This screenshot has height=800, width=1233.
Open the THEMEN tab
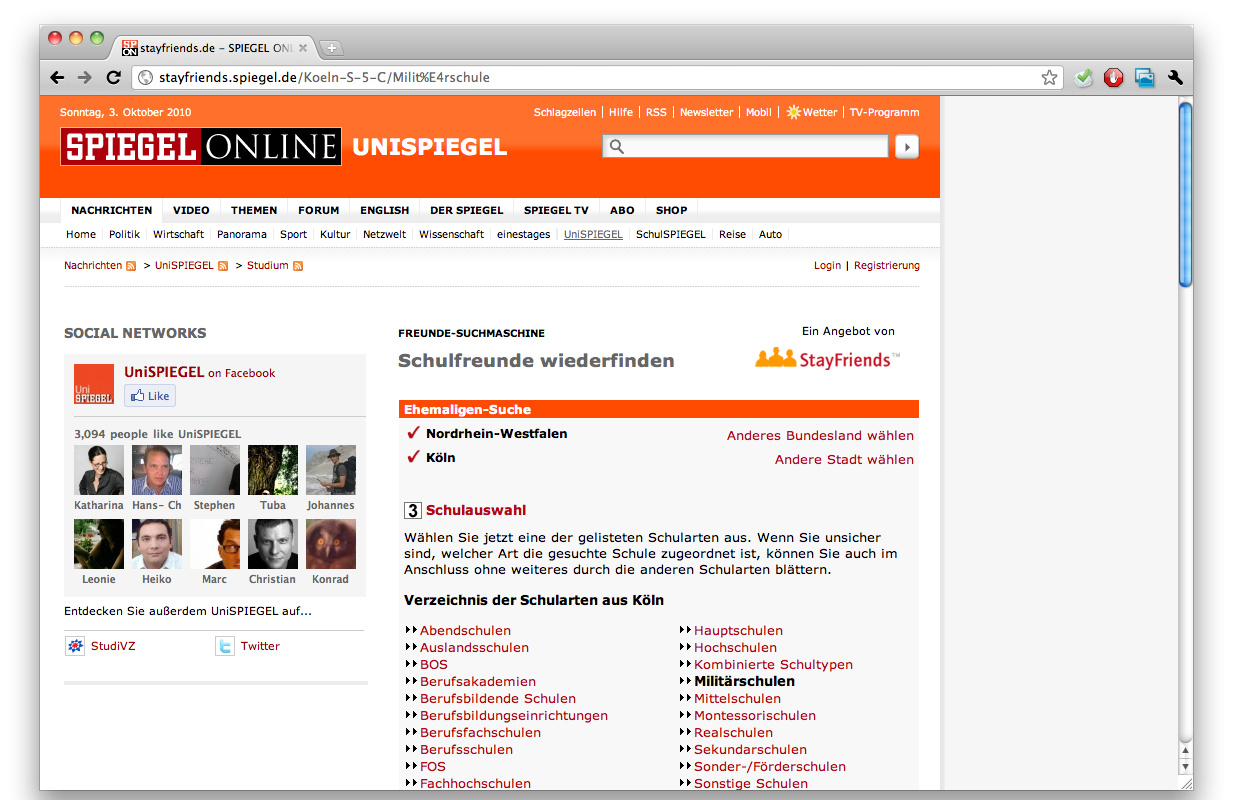(254, 210)
